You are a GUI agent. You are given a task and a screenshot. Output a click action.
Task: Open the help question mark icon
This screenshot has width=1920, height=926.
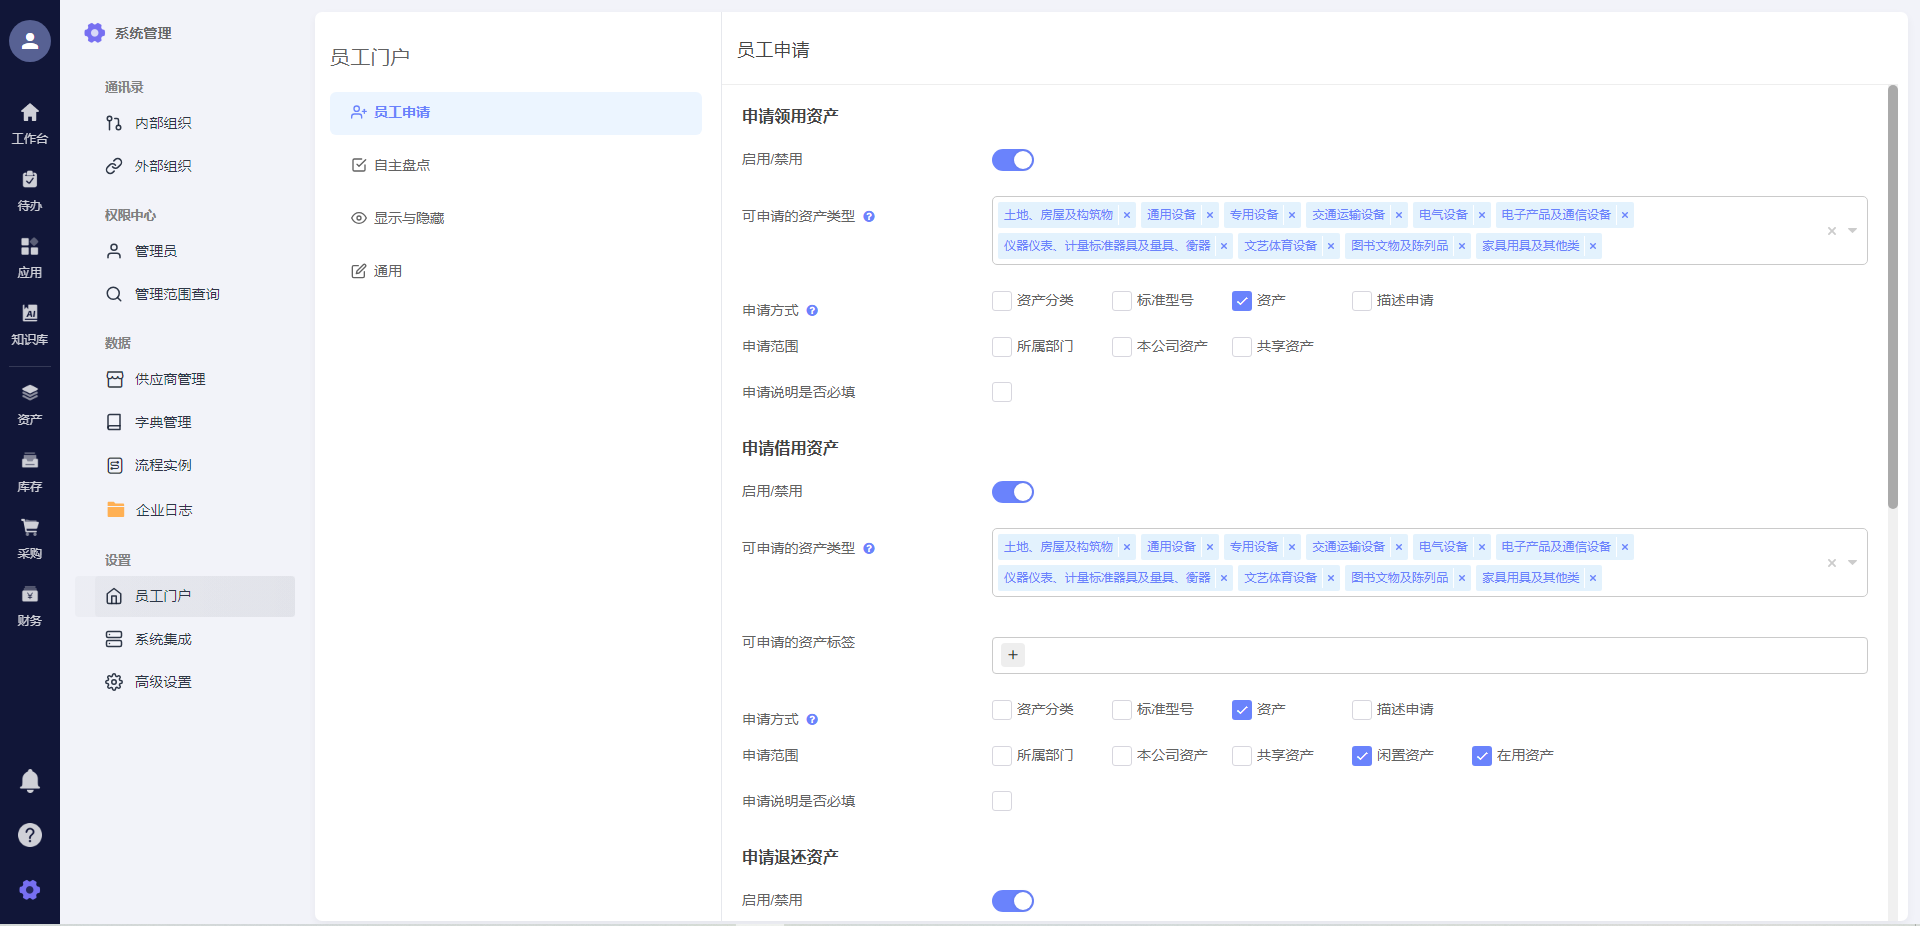coord(30,835)
